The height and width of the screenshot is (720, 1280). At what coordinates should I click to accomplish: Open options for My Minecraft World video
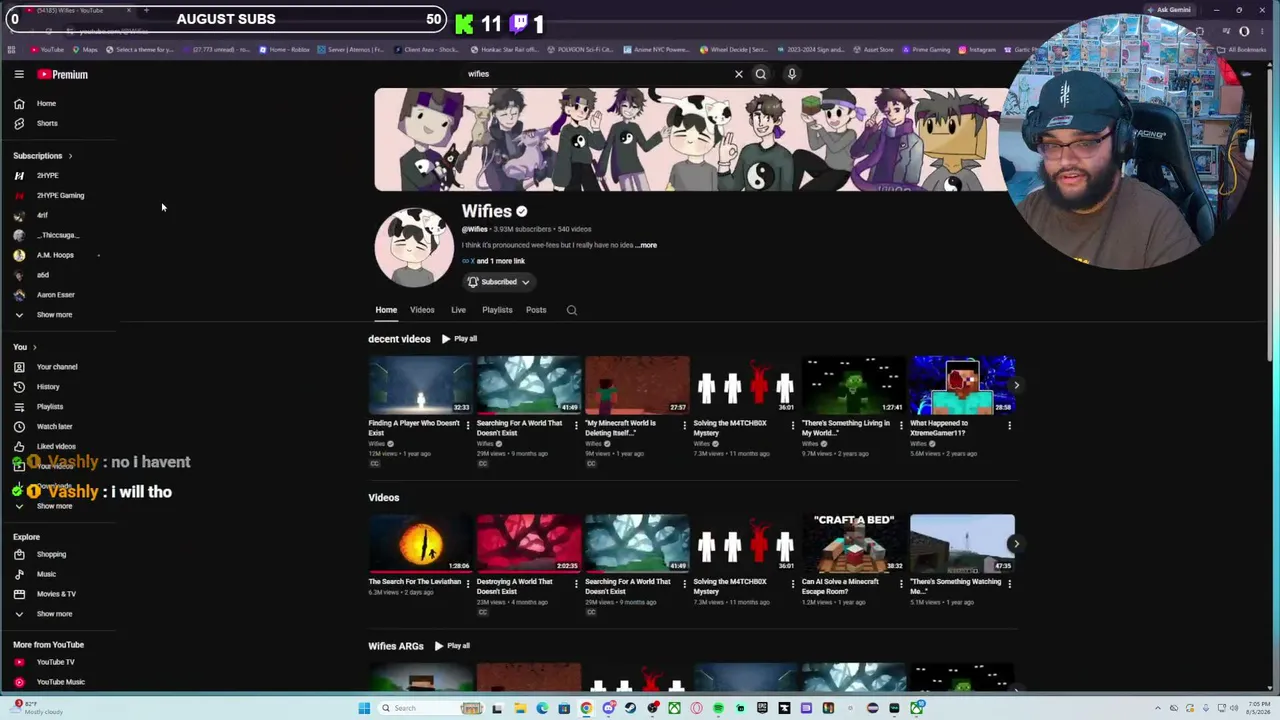click(x=684, y=425)
